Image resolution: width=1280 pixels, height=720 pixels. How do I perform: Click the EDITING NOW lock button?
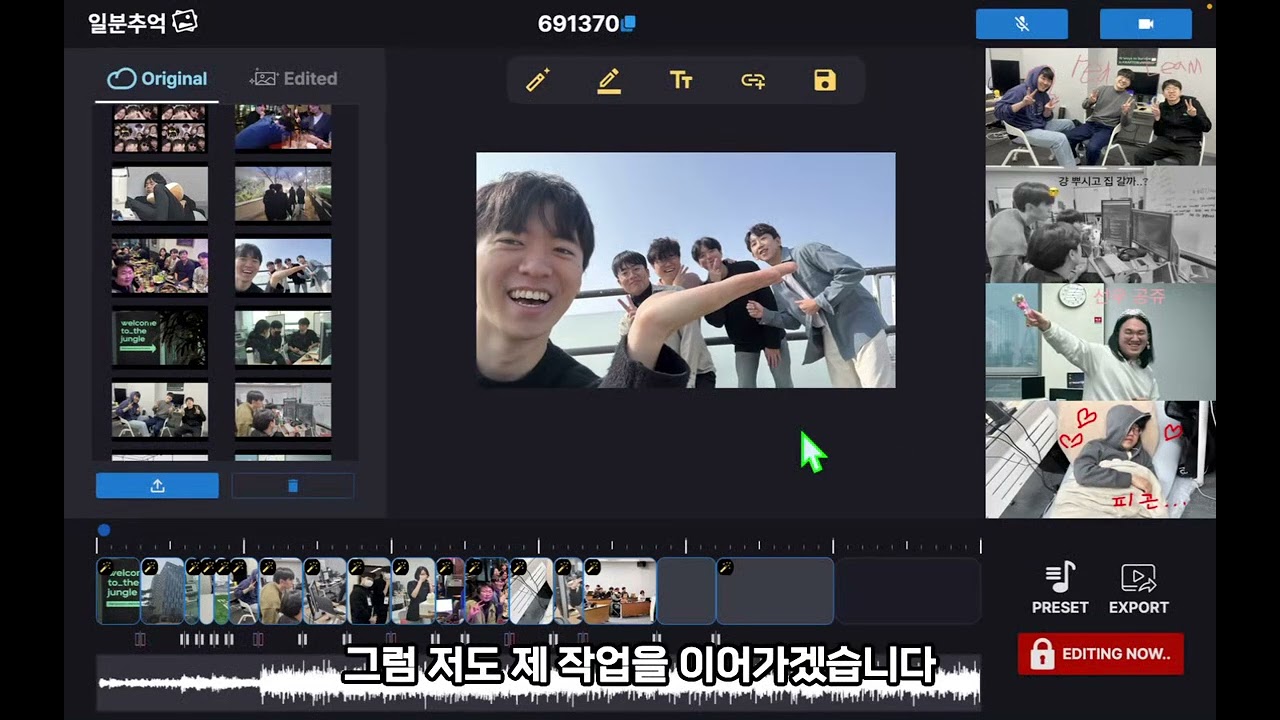coord(1100,654)
